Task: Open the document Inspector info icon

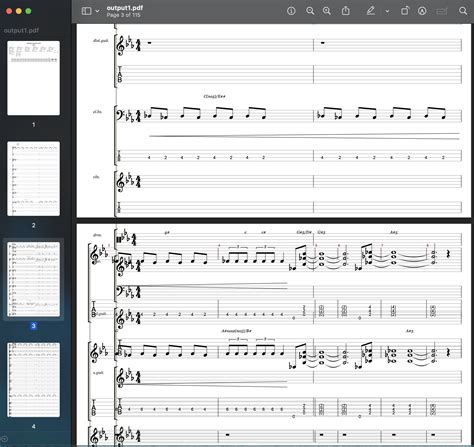Action: [291, 11]
